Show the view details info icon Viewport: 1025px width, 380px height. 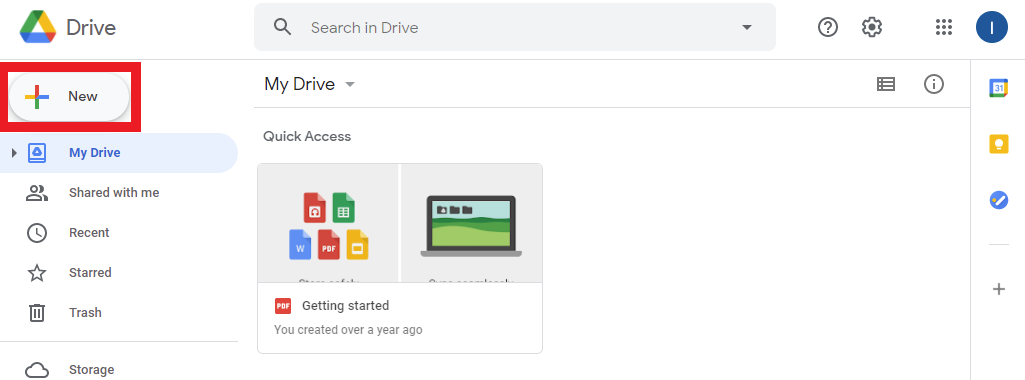tap(933, 84)
